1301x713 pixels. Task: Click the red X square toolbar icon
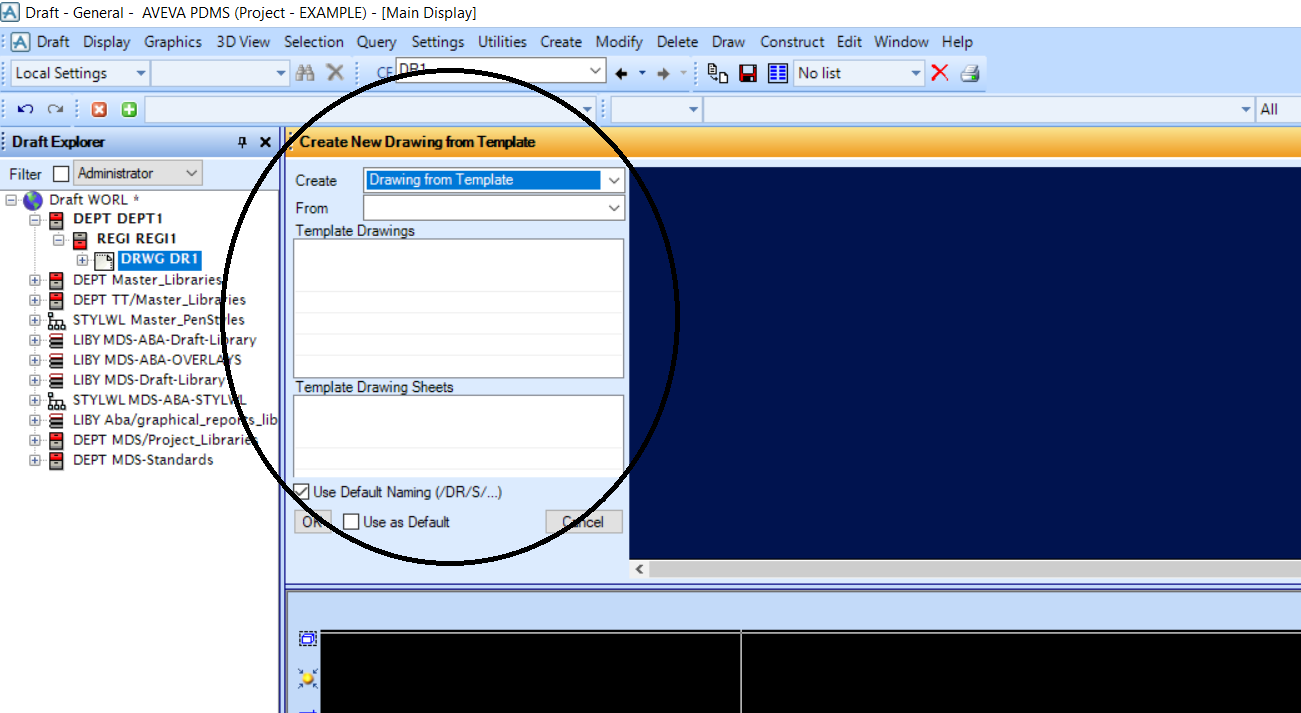pyautogui.click(x=99, y=110)
